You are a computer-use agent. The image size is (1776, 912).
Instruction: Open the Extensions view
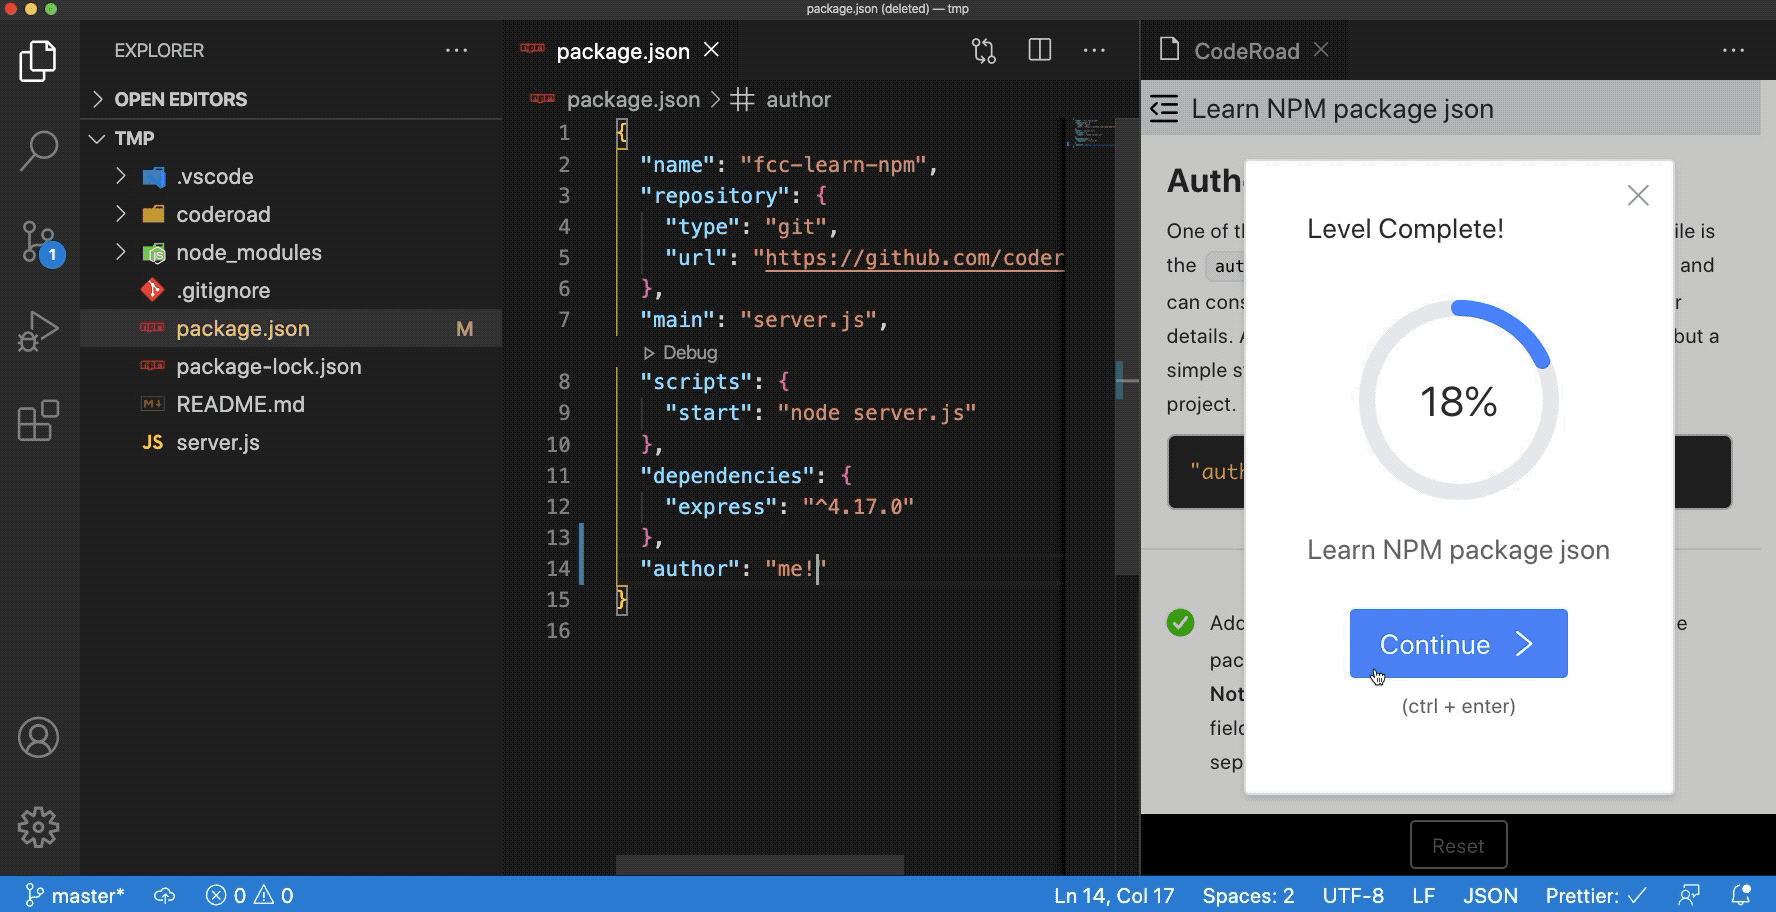coord(38,420)
